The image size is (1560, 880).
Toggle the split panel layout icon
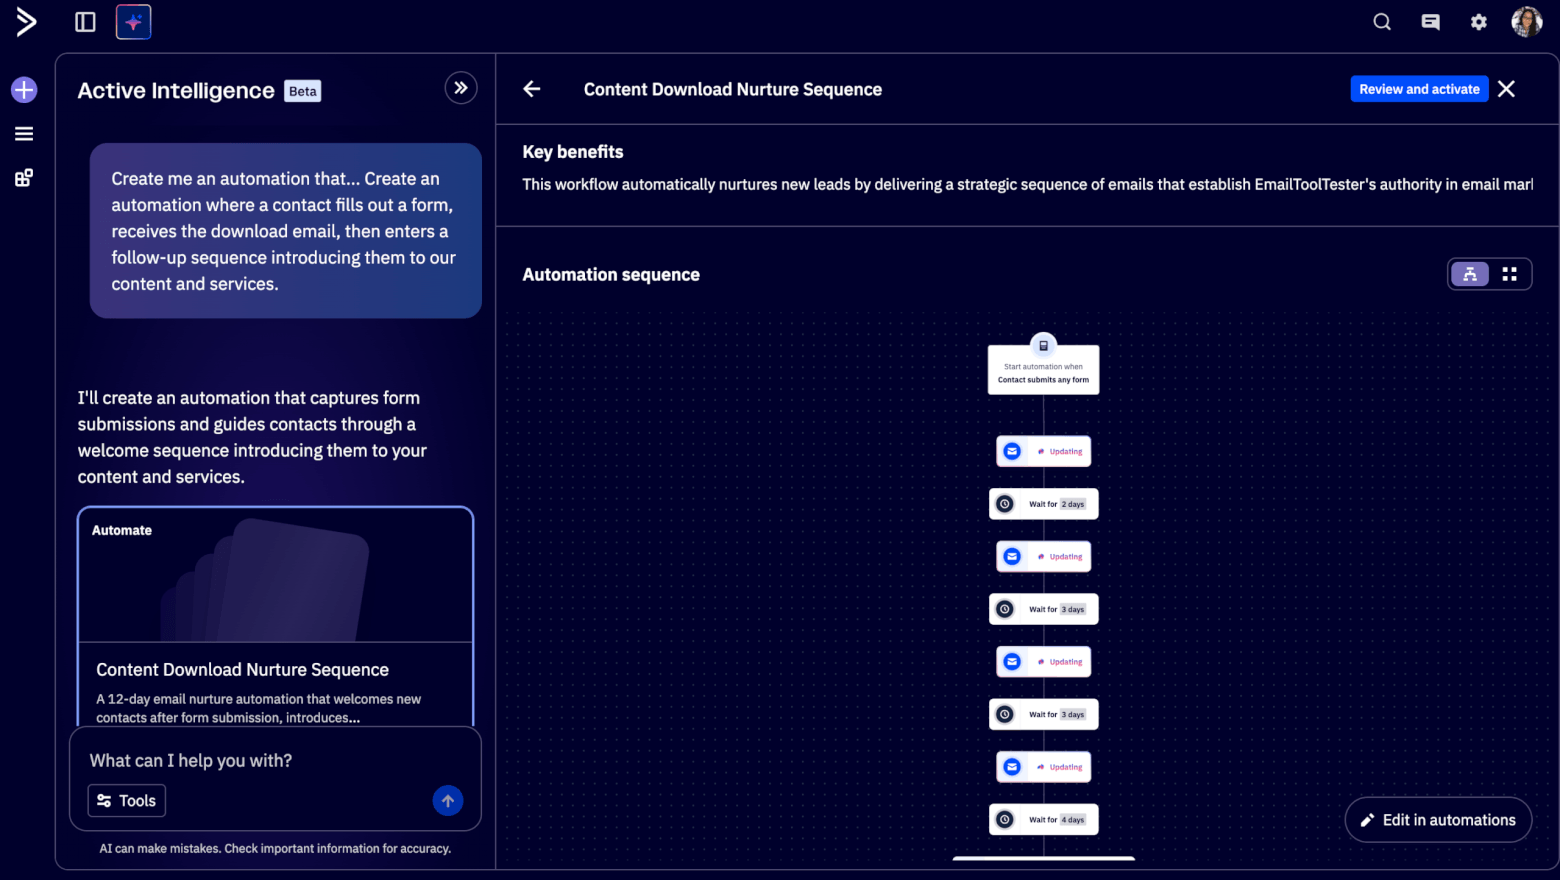tap(85, 21)
